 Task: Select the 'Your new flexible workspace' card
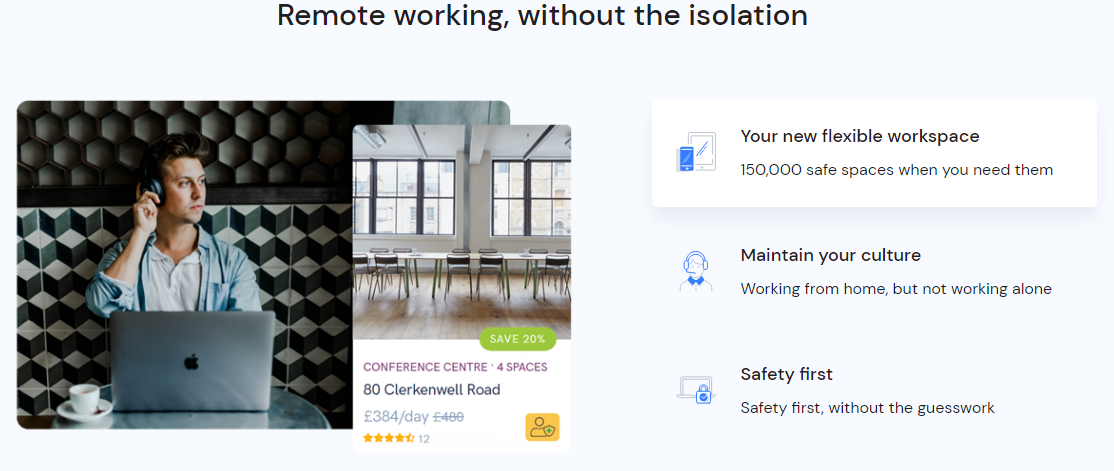coord(874,153)
